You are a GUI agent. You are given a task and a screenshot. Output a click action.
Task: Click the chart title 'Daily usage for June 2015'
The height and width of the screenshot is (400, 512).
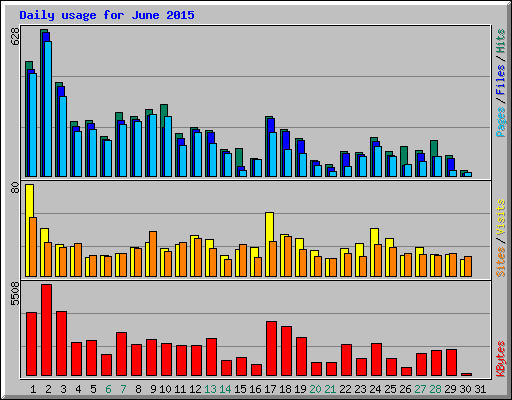point(107,15)
